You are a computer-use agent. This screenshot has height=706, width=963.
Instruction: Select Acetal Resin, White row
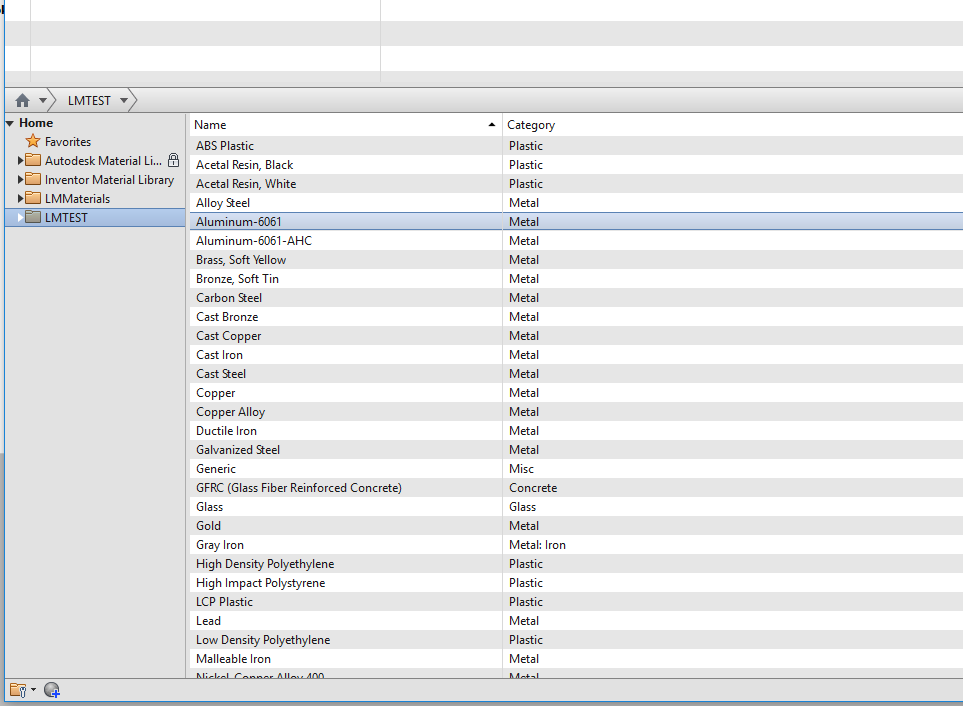(x=576, y=184)
